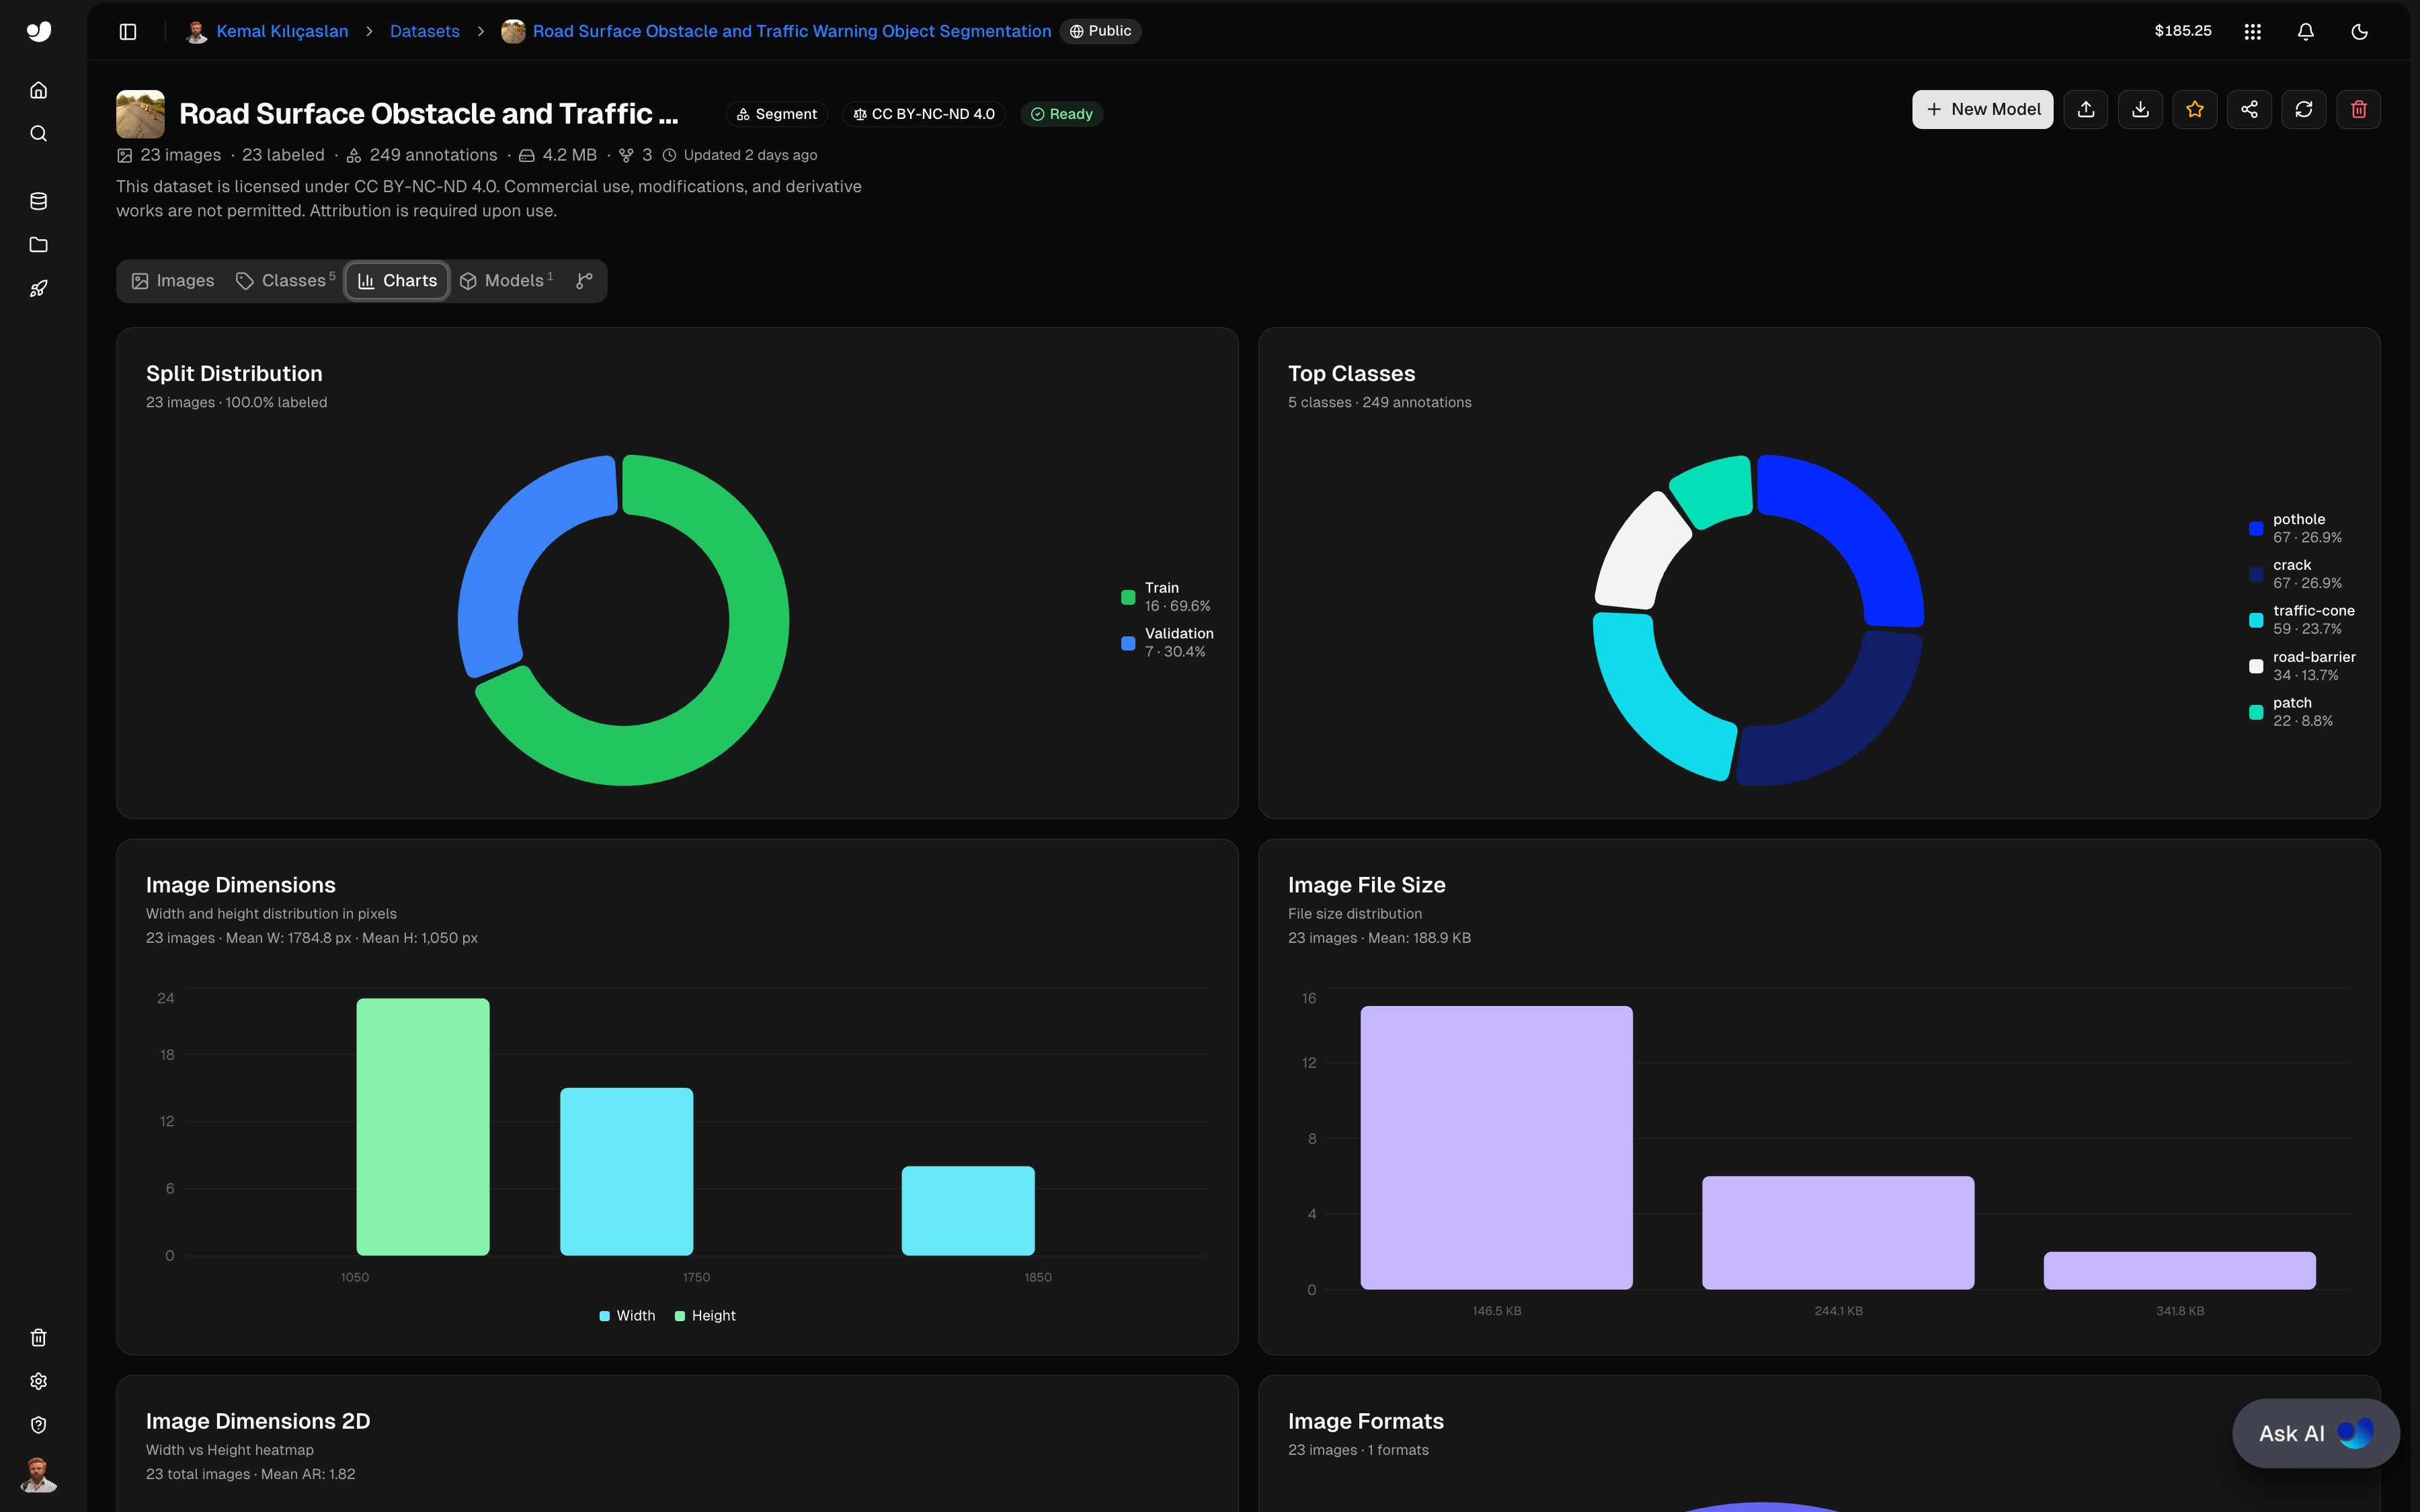The image size is (2420, 1512).
Task: Click the tallest purple bar at 146.5 KB
Action: coord(1496,1148)
